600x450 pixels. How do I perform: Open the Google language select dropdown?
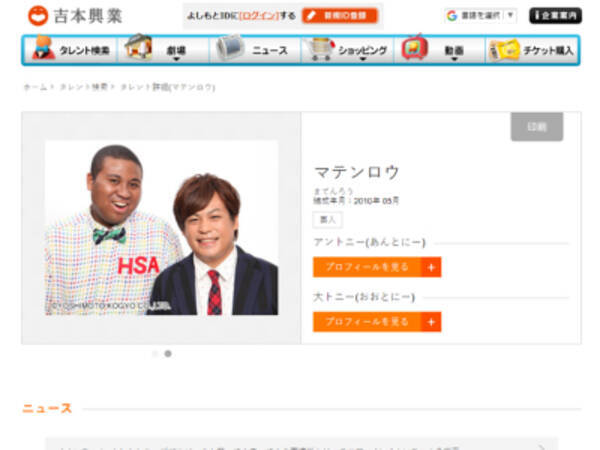481,16
